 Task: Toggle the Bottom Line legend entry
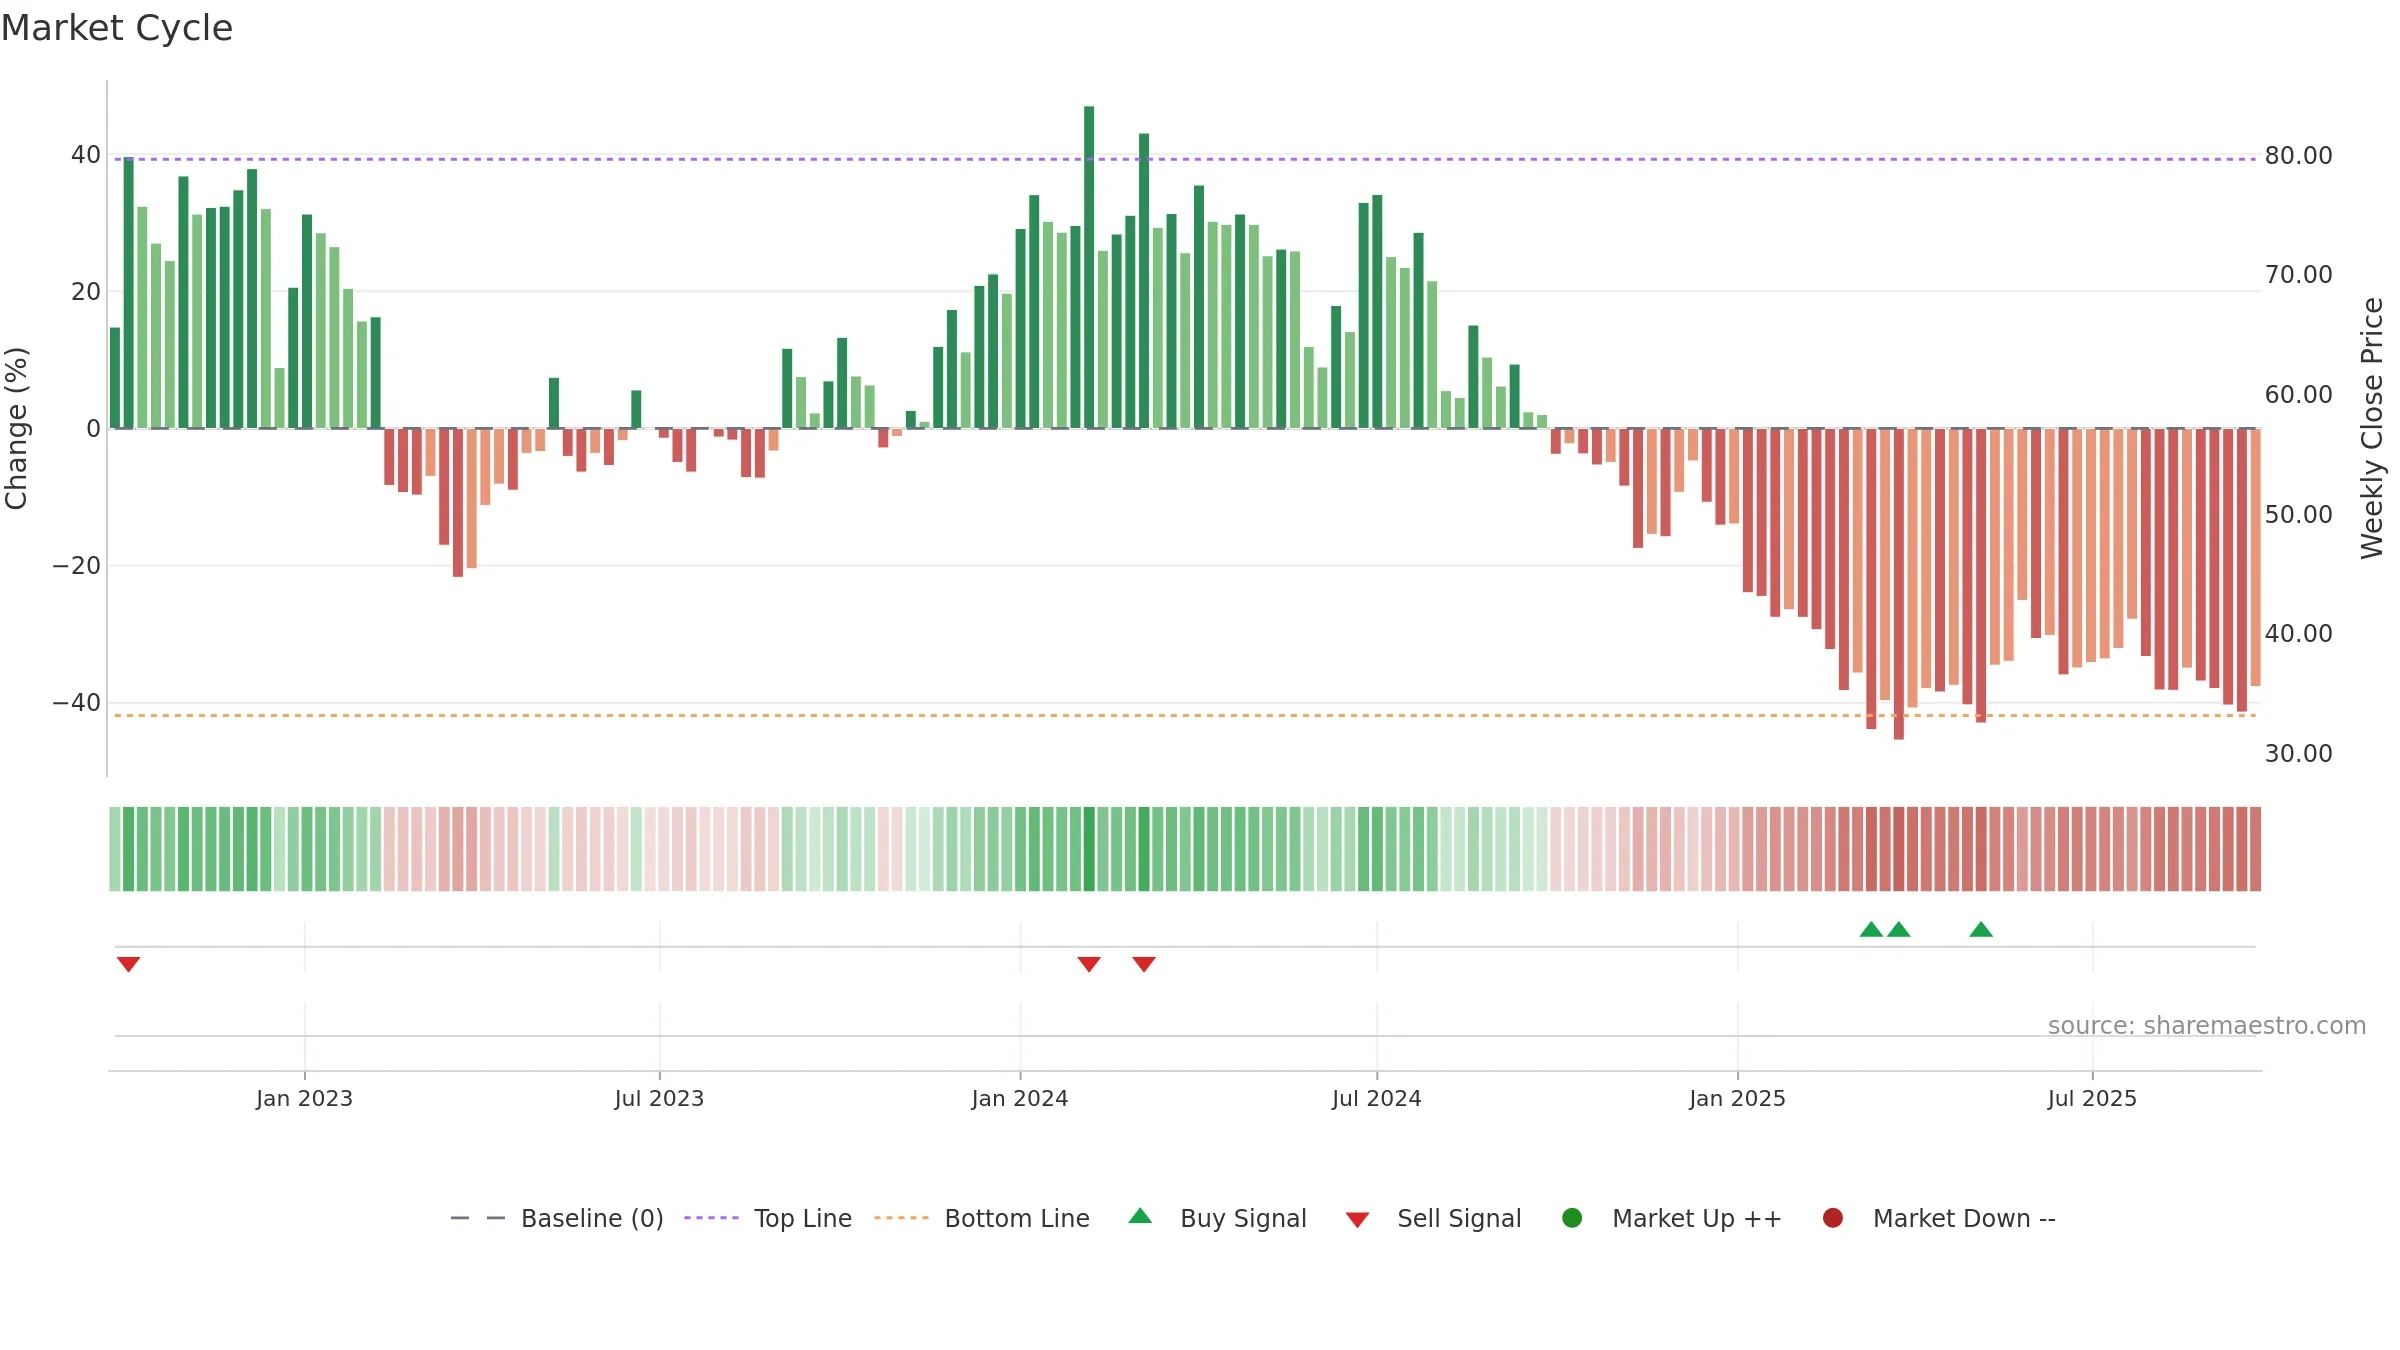click(x=982, y=1218)
